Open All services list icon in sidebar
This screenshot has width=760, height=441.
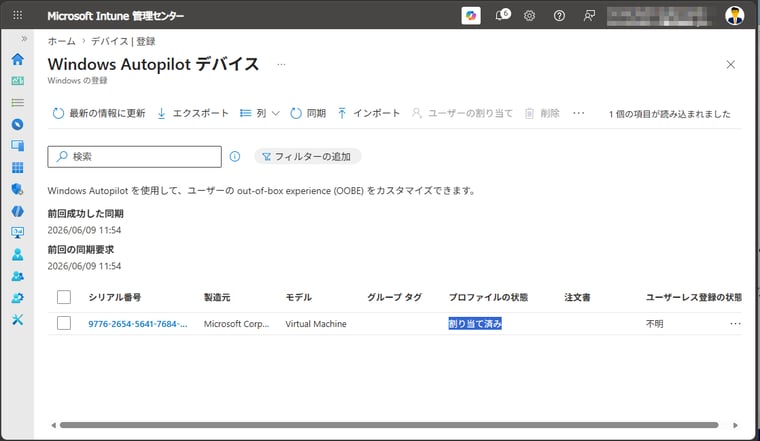pyautogui.click(x=17, y=102)
